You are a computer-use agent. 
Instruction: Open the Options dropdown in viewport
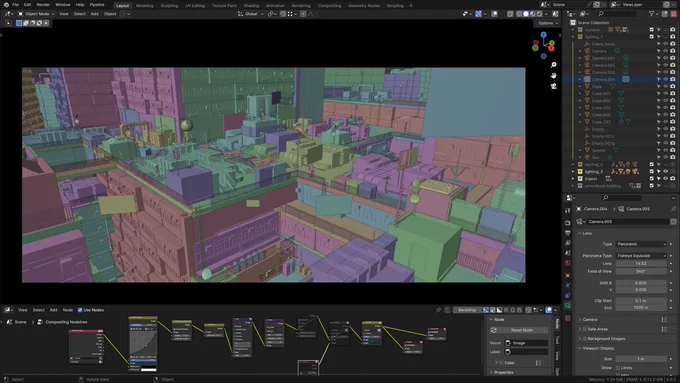click(x=548, y=23)
